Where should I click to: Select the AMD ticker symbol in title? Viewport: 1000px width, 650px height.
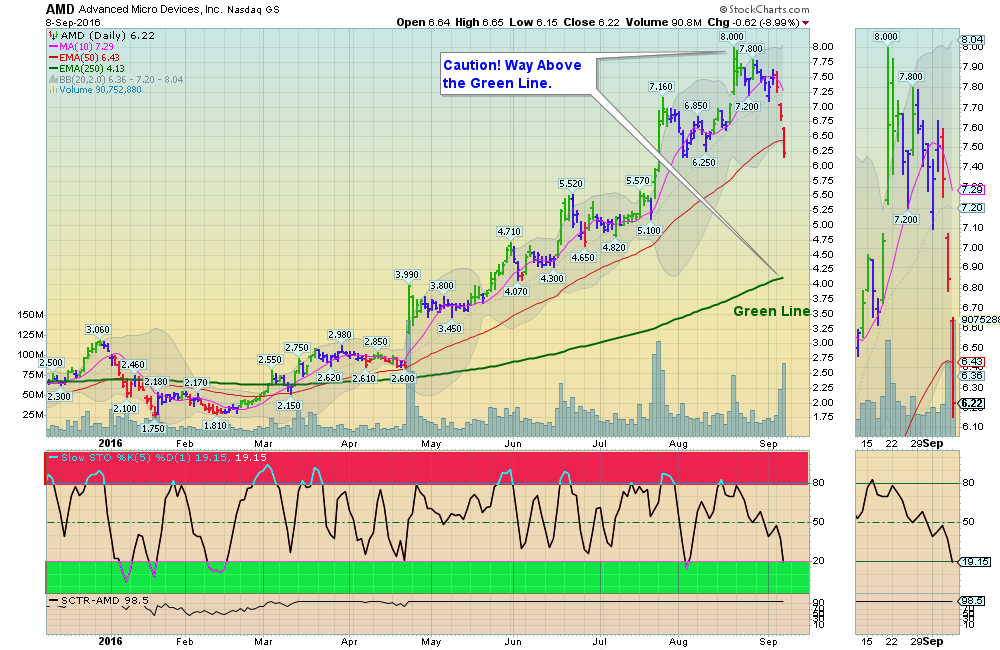[61, 10]
